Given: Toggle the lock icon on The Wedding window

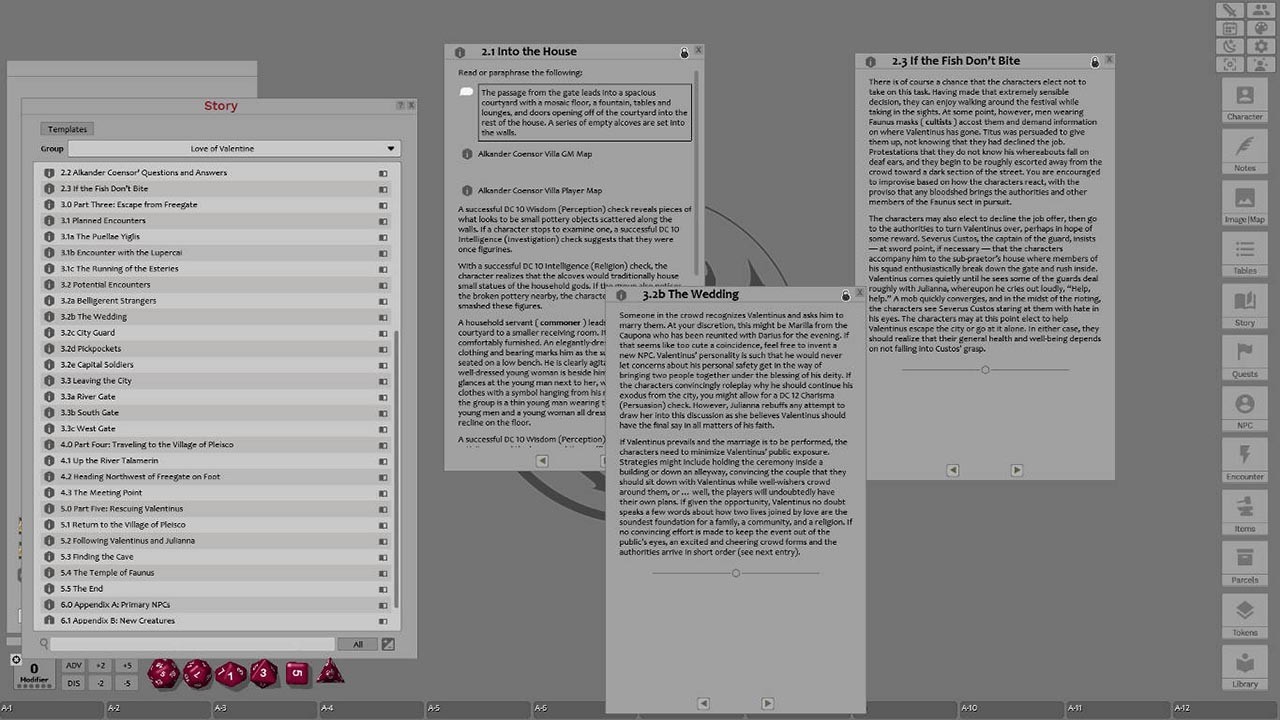Looking at the screenshot, I should (x=845, y=295).
